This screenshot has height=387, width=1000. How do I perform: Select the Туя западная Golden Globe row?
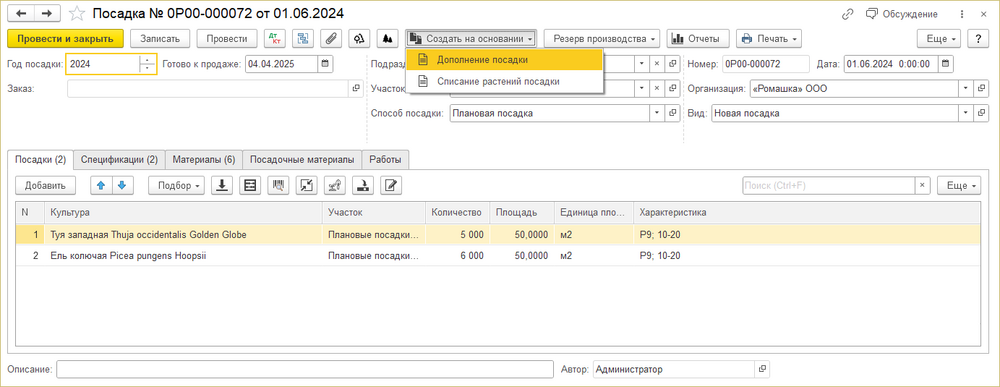coord(497,235)
